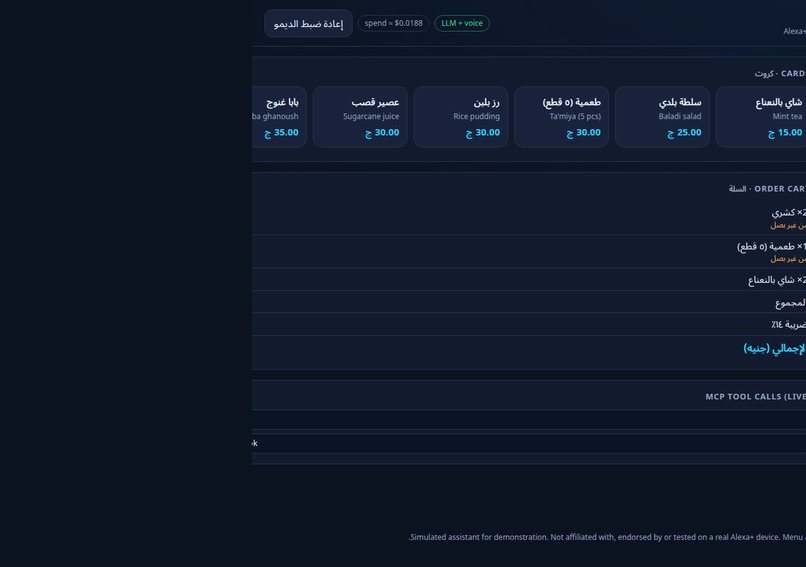This screenshot has width=806, height=567.
Task: Click the إعادة ضبط الديمو reset button
Action: tap(308, 24)
